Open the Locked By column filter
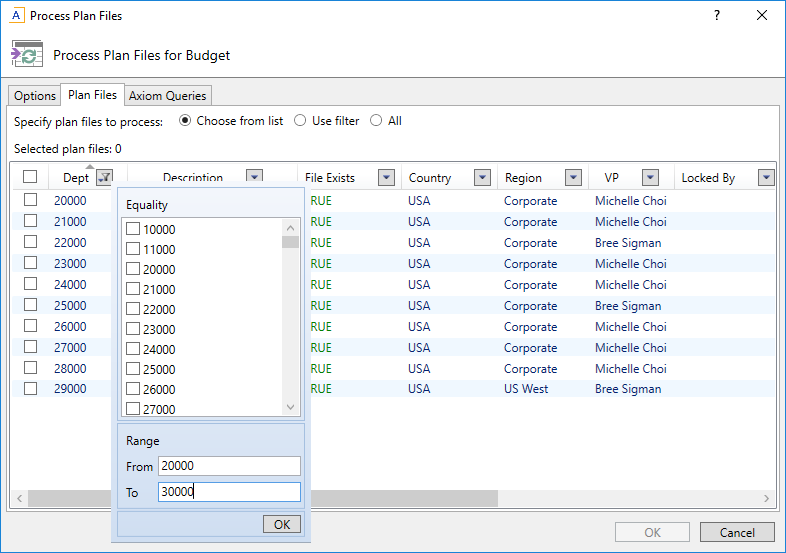Viewport: 786px width, 553px height. pyautogui.click(x=766, y=178)
